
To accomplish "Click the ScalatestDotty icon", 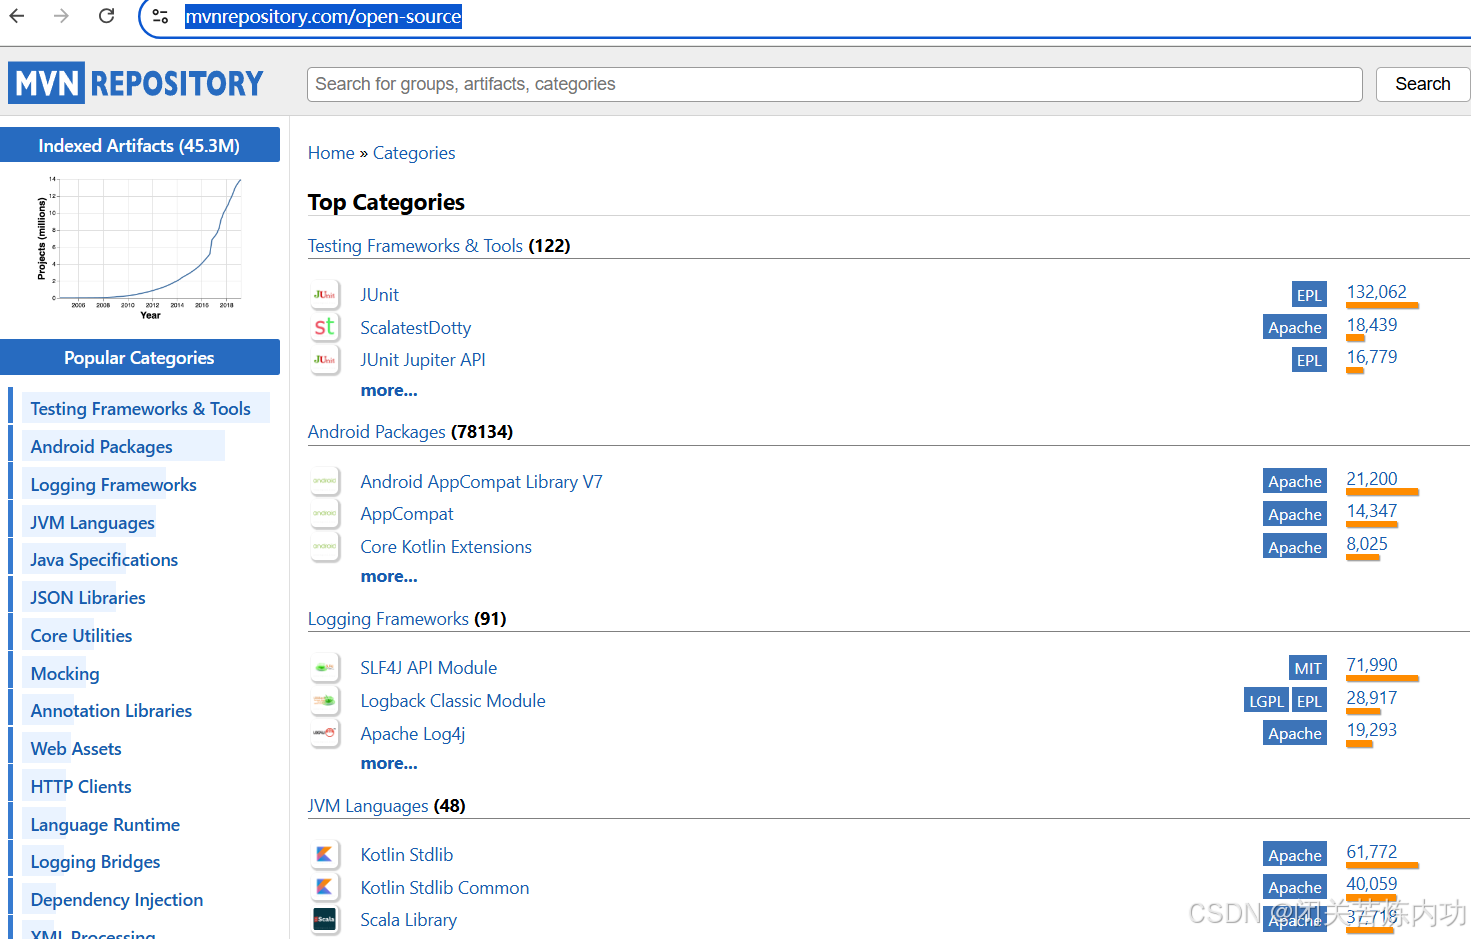I will [325, 327].
